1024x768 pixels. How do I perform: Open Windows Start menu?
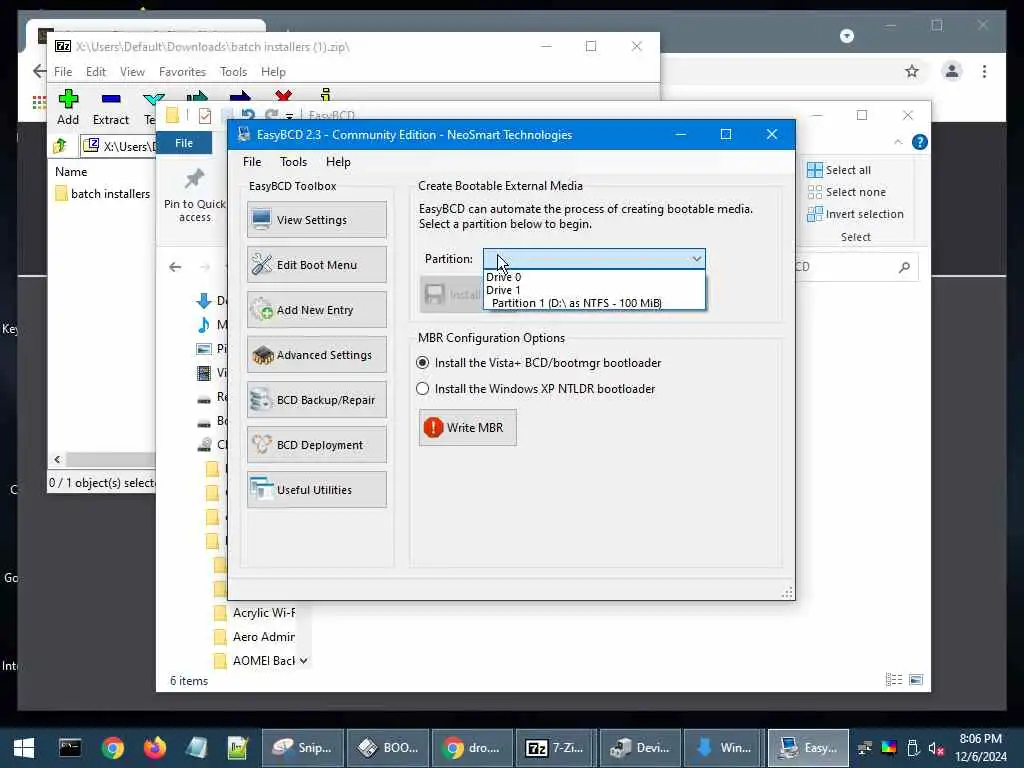point(24,748)
